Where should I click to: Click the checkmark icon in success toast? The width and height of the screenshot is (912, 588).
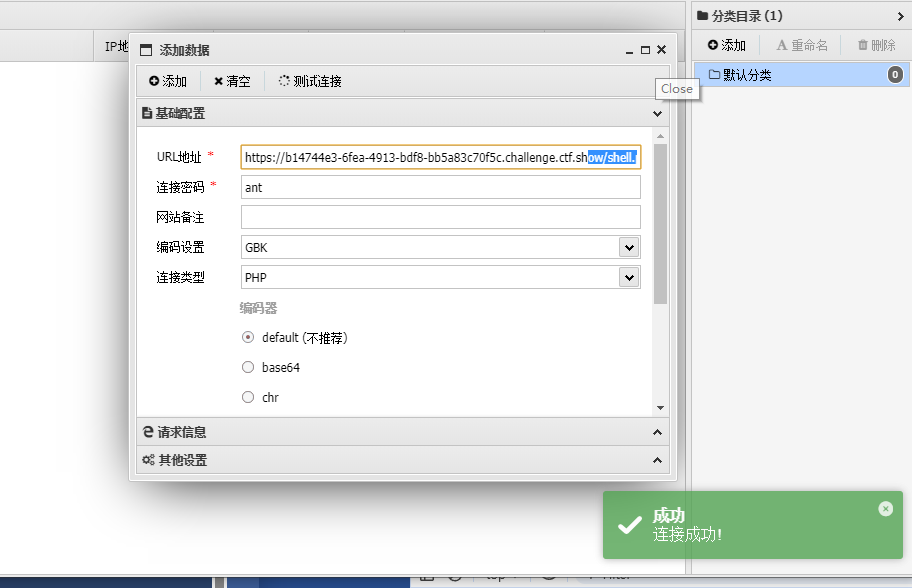630,526
